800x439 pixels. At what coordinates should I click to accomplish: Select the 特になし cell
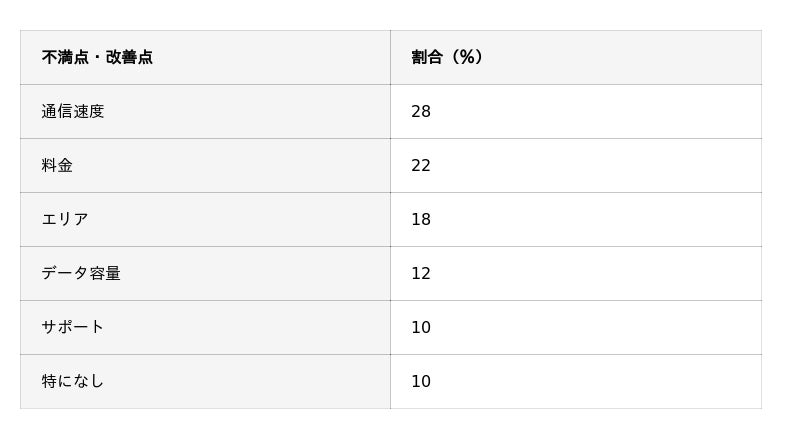tap(73, 381)
